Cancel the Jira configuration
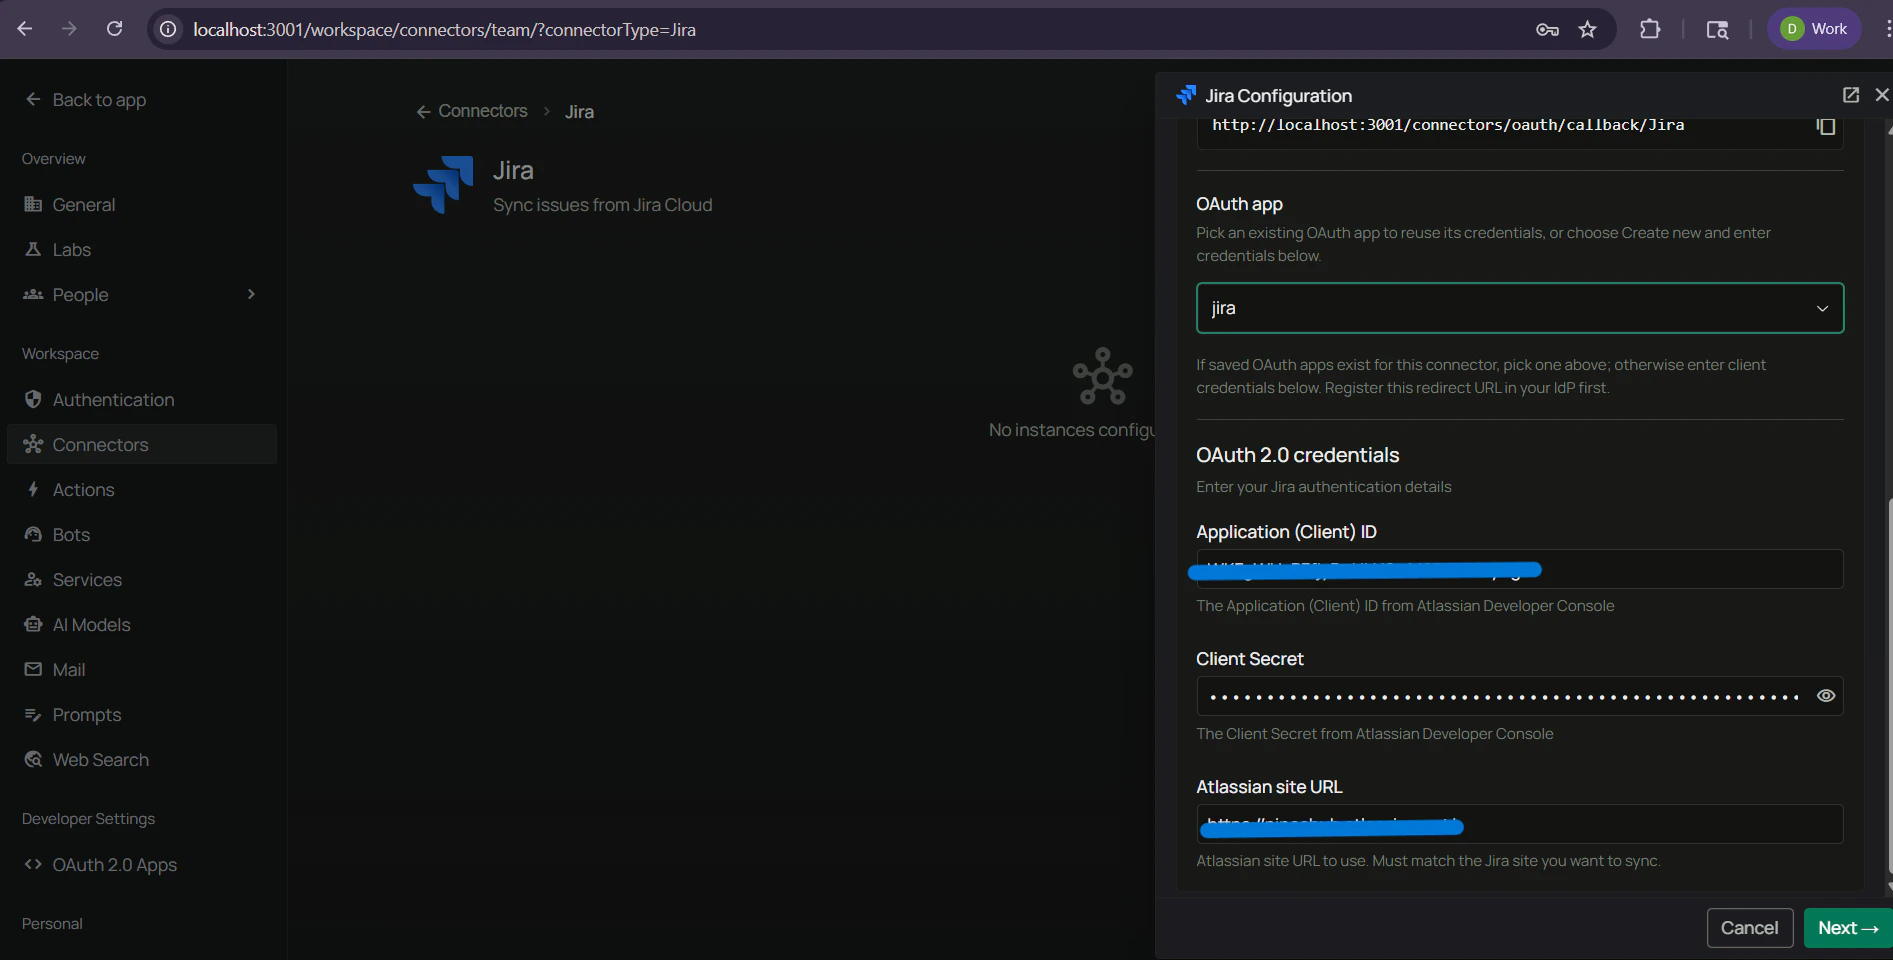The height and width of the screenshot is (960, 1893). click(x=1750, y=928)
